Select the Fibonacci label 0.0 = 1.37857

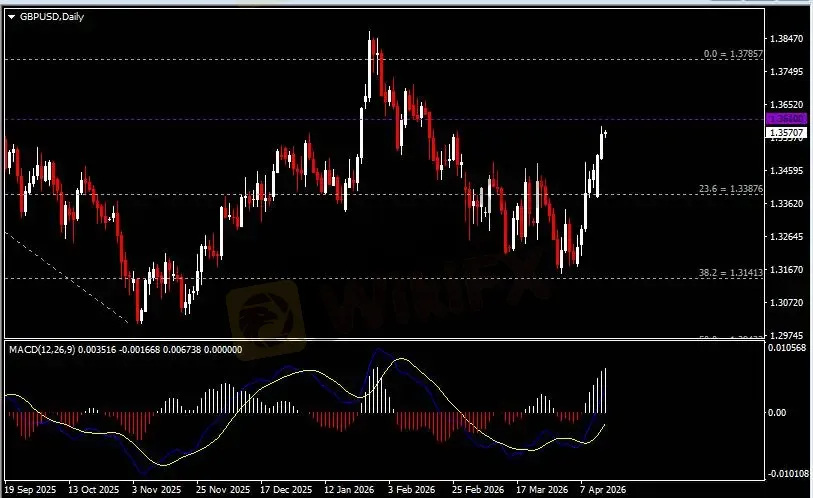coord(733,53)
